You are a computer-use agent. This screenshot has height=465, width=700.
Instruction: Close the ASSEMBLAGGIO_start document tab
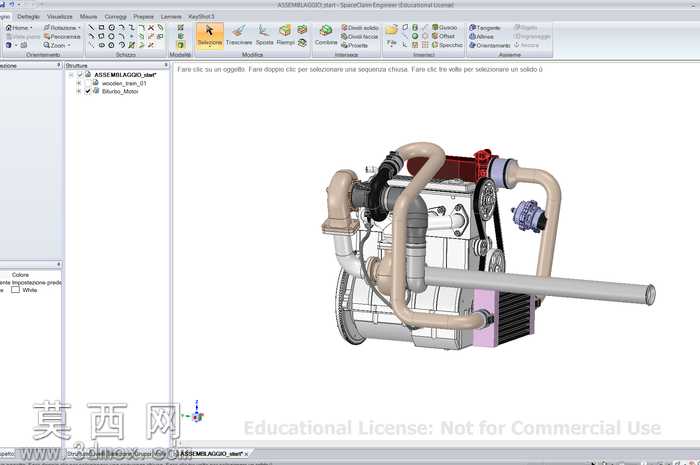(246, 454)
